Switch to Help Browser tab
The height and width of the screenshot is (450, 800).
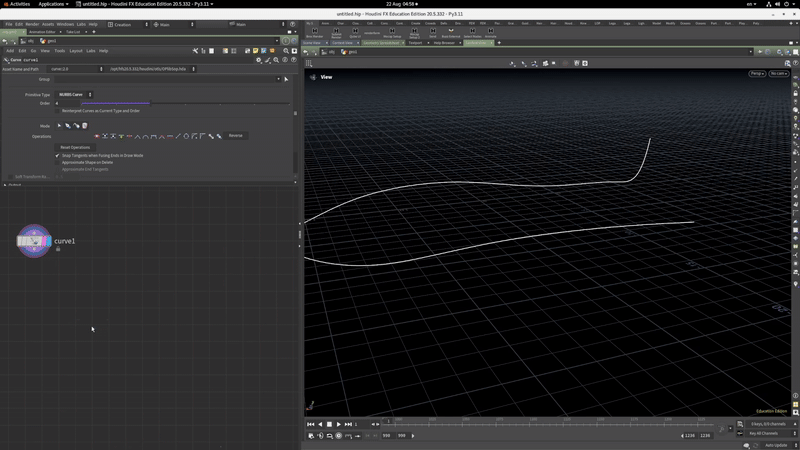pyautogui.click(x=444, y=43)
